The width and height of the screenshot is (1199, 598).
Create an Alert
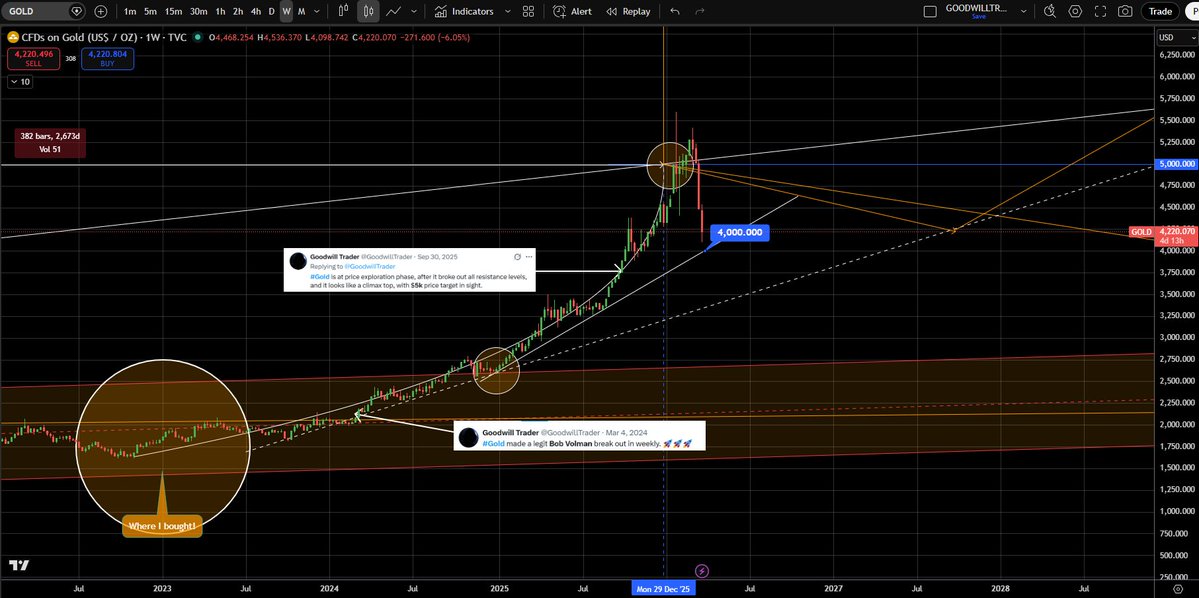point(572,11)
